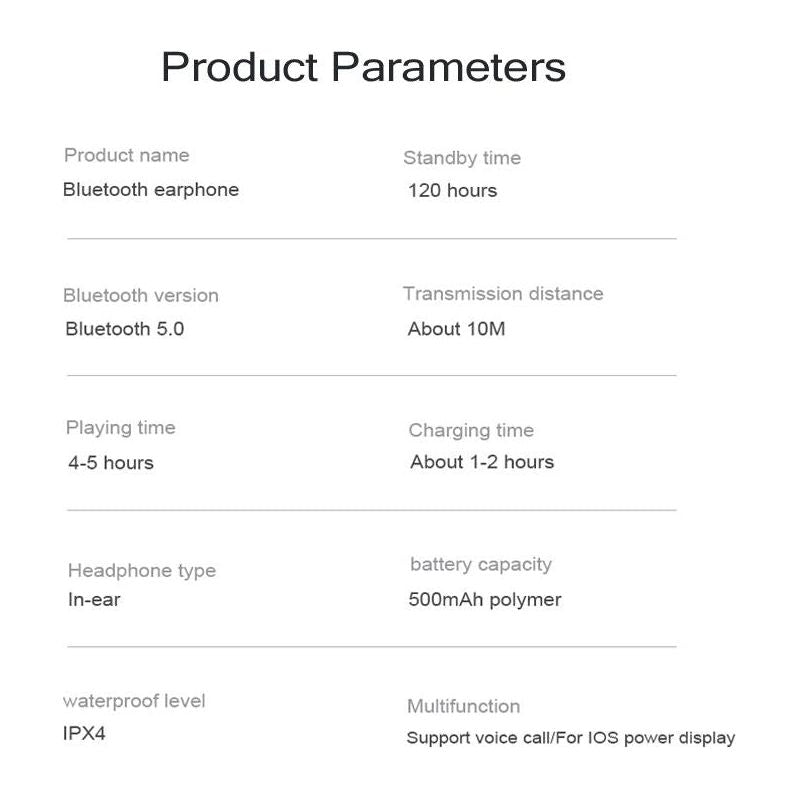Select the "Playing time" label
The height and width of the screenshot is (800, 800).
(120, 428)
